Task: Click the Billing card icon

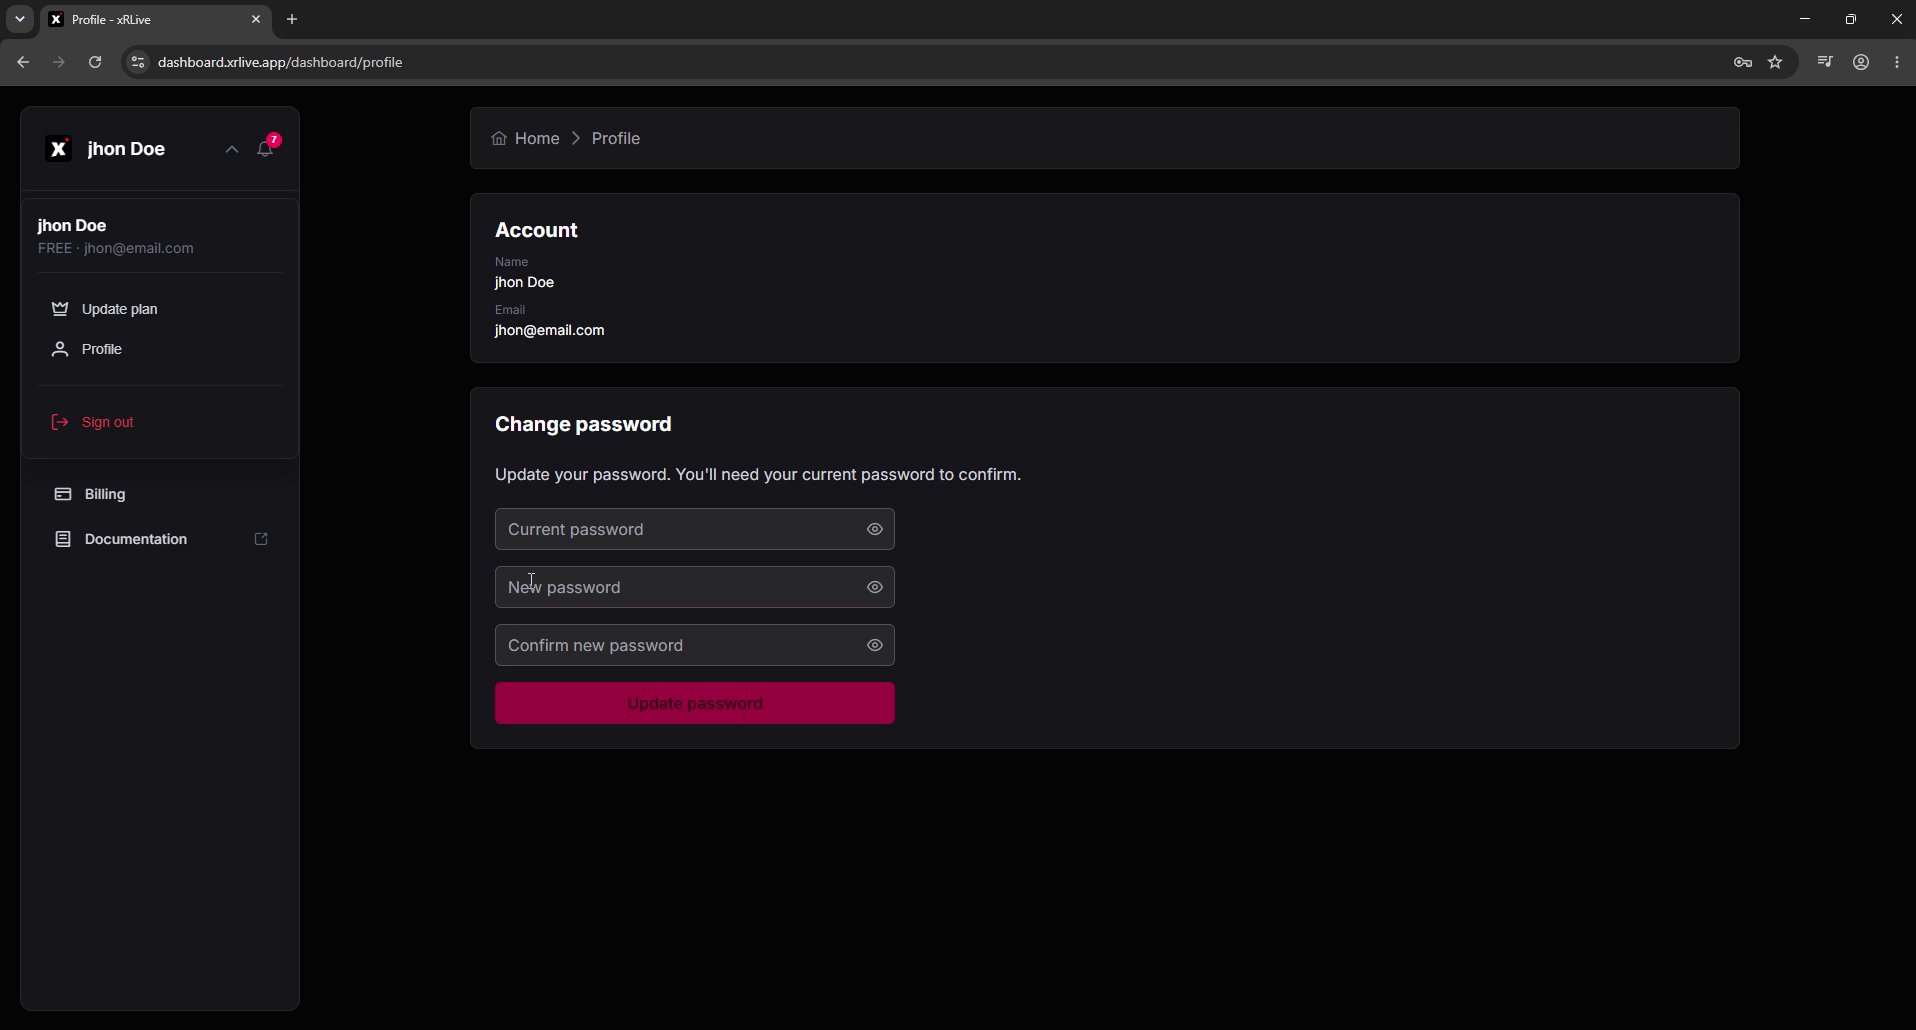Action: tap(63, 494)
